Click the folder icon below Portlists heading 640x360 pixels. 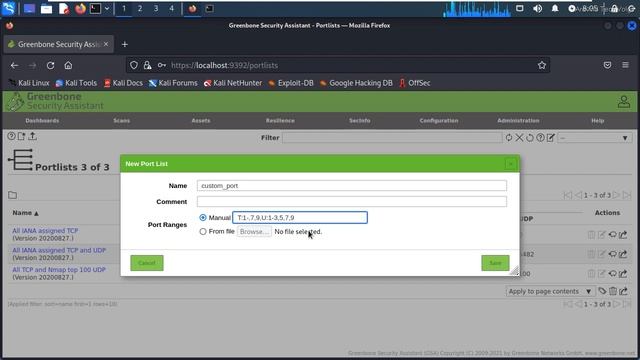(x=13, y=195)
